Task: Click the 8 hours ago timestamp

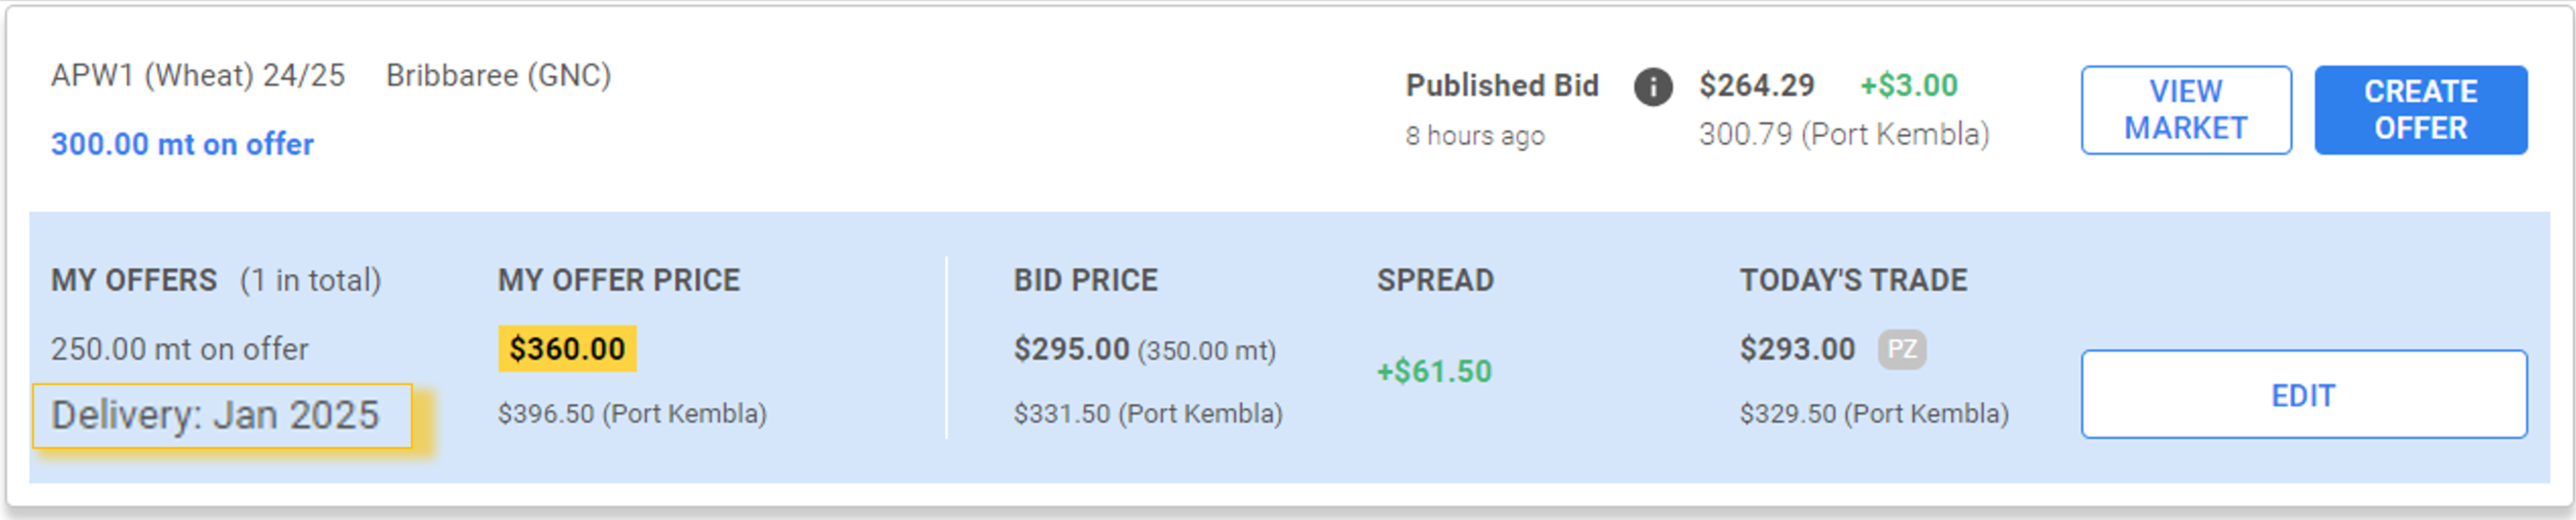Action: tap(1473, 135)
